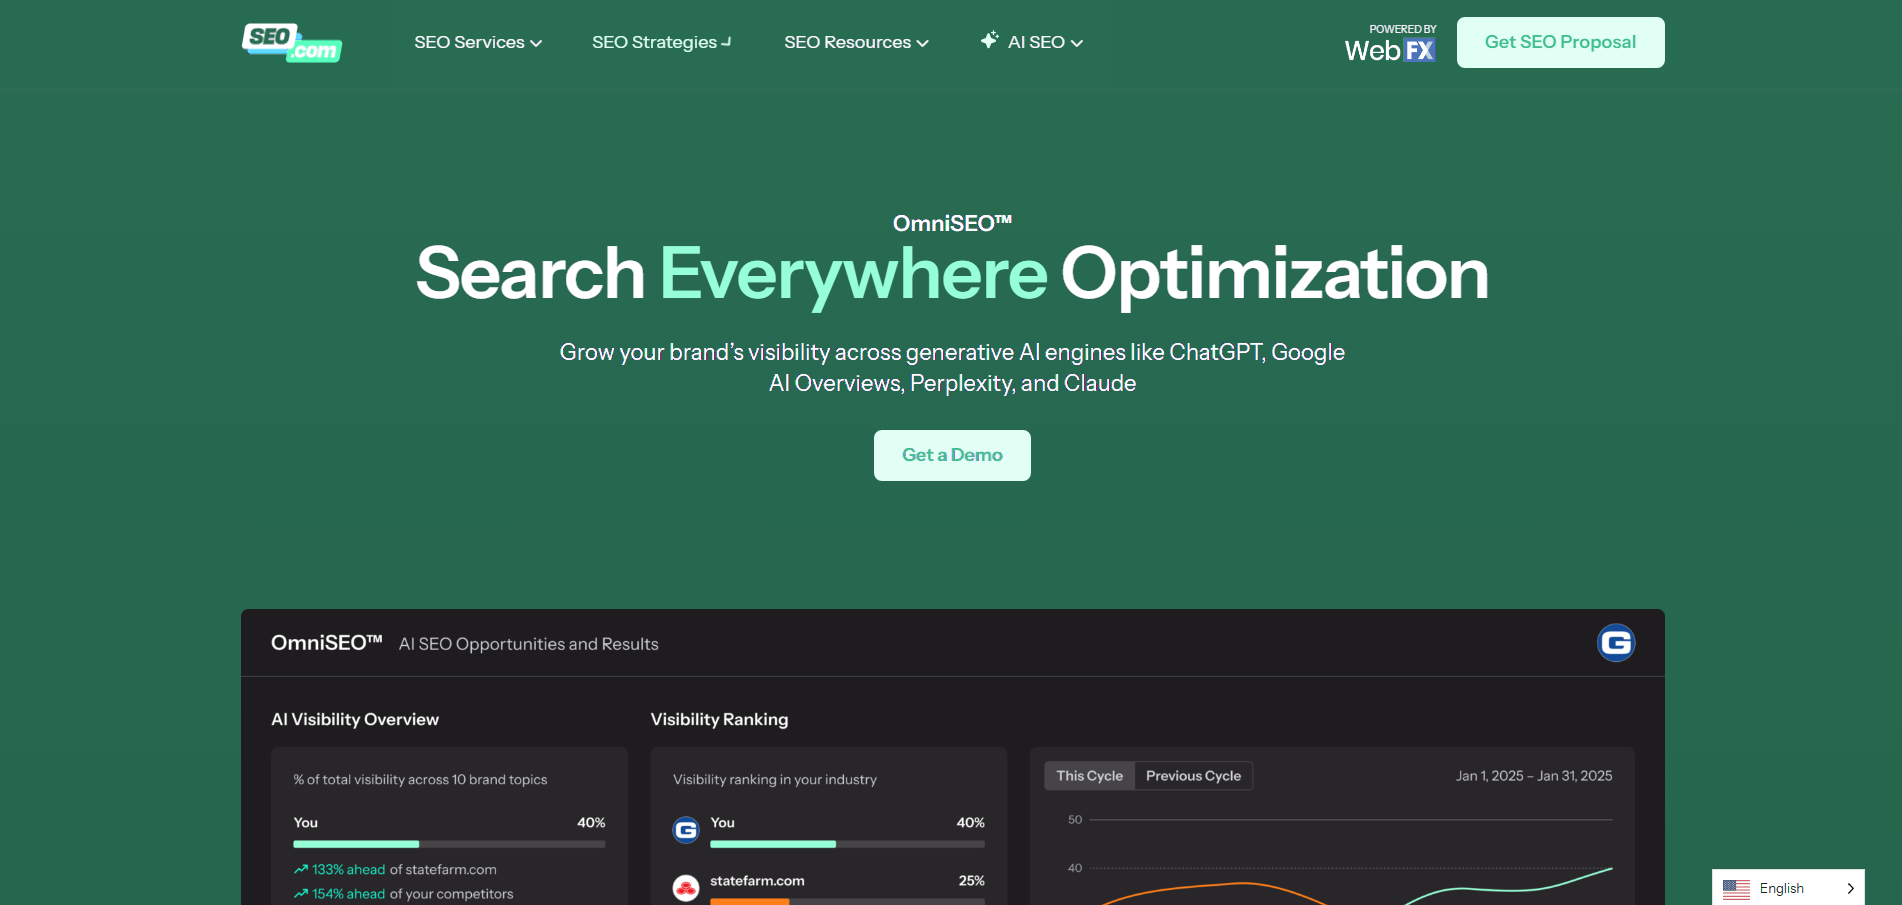This screenshot has height=905, width=1902.
Task: Click the US flag language icon
Action: 1736,888
